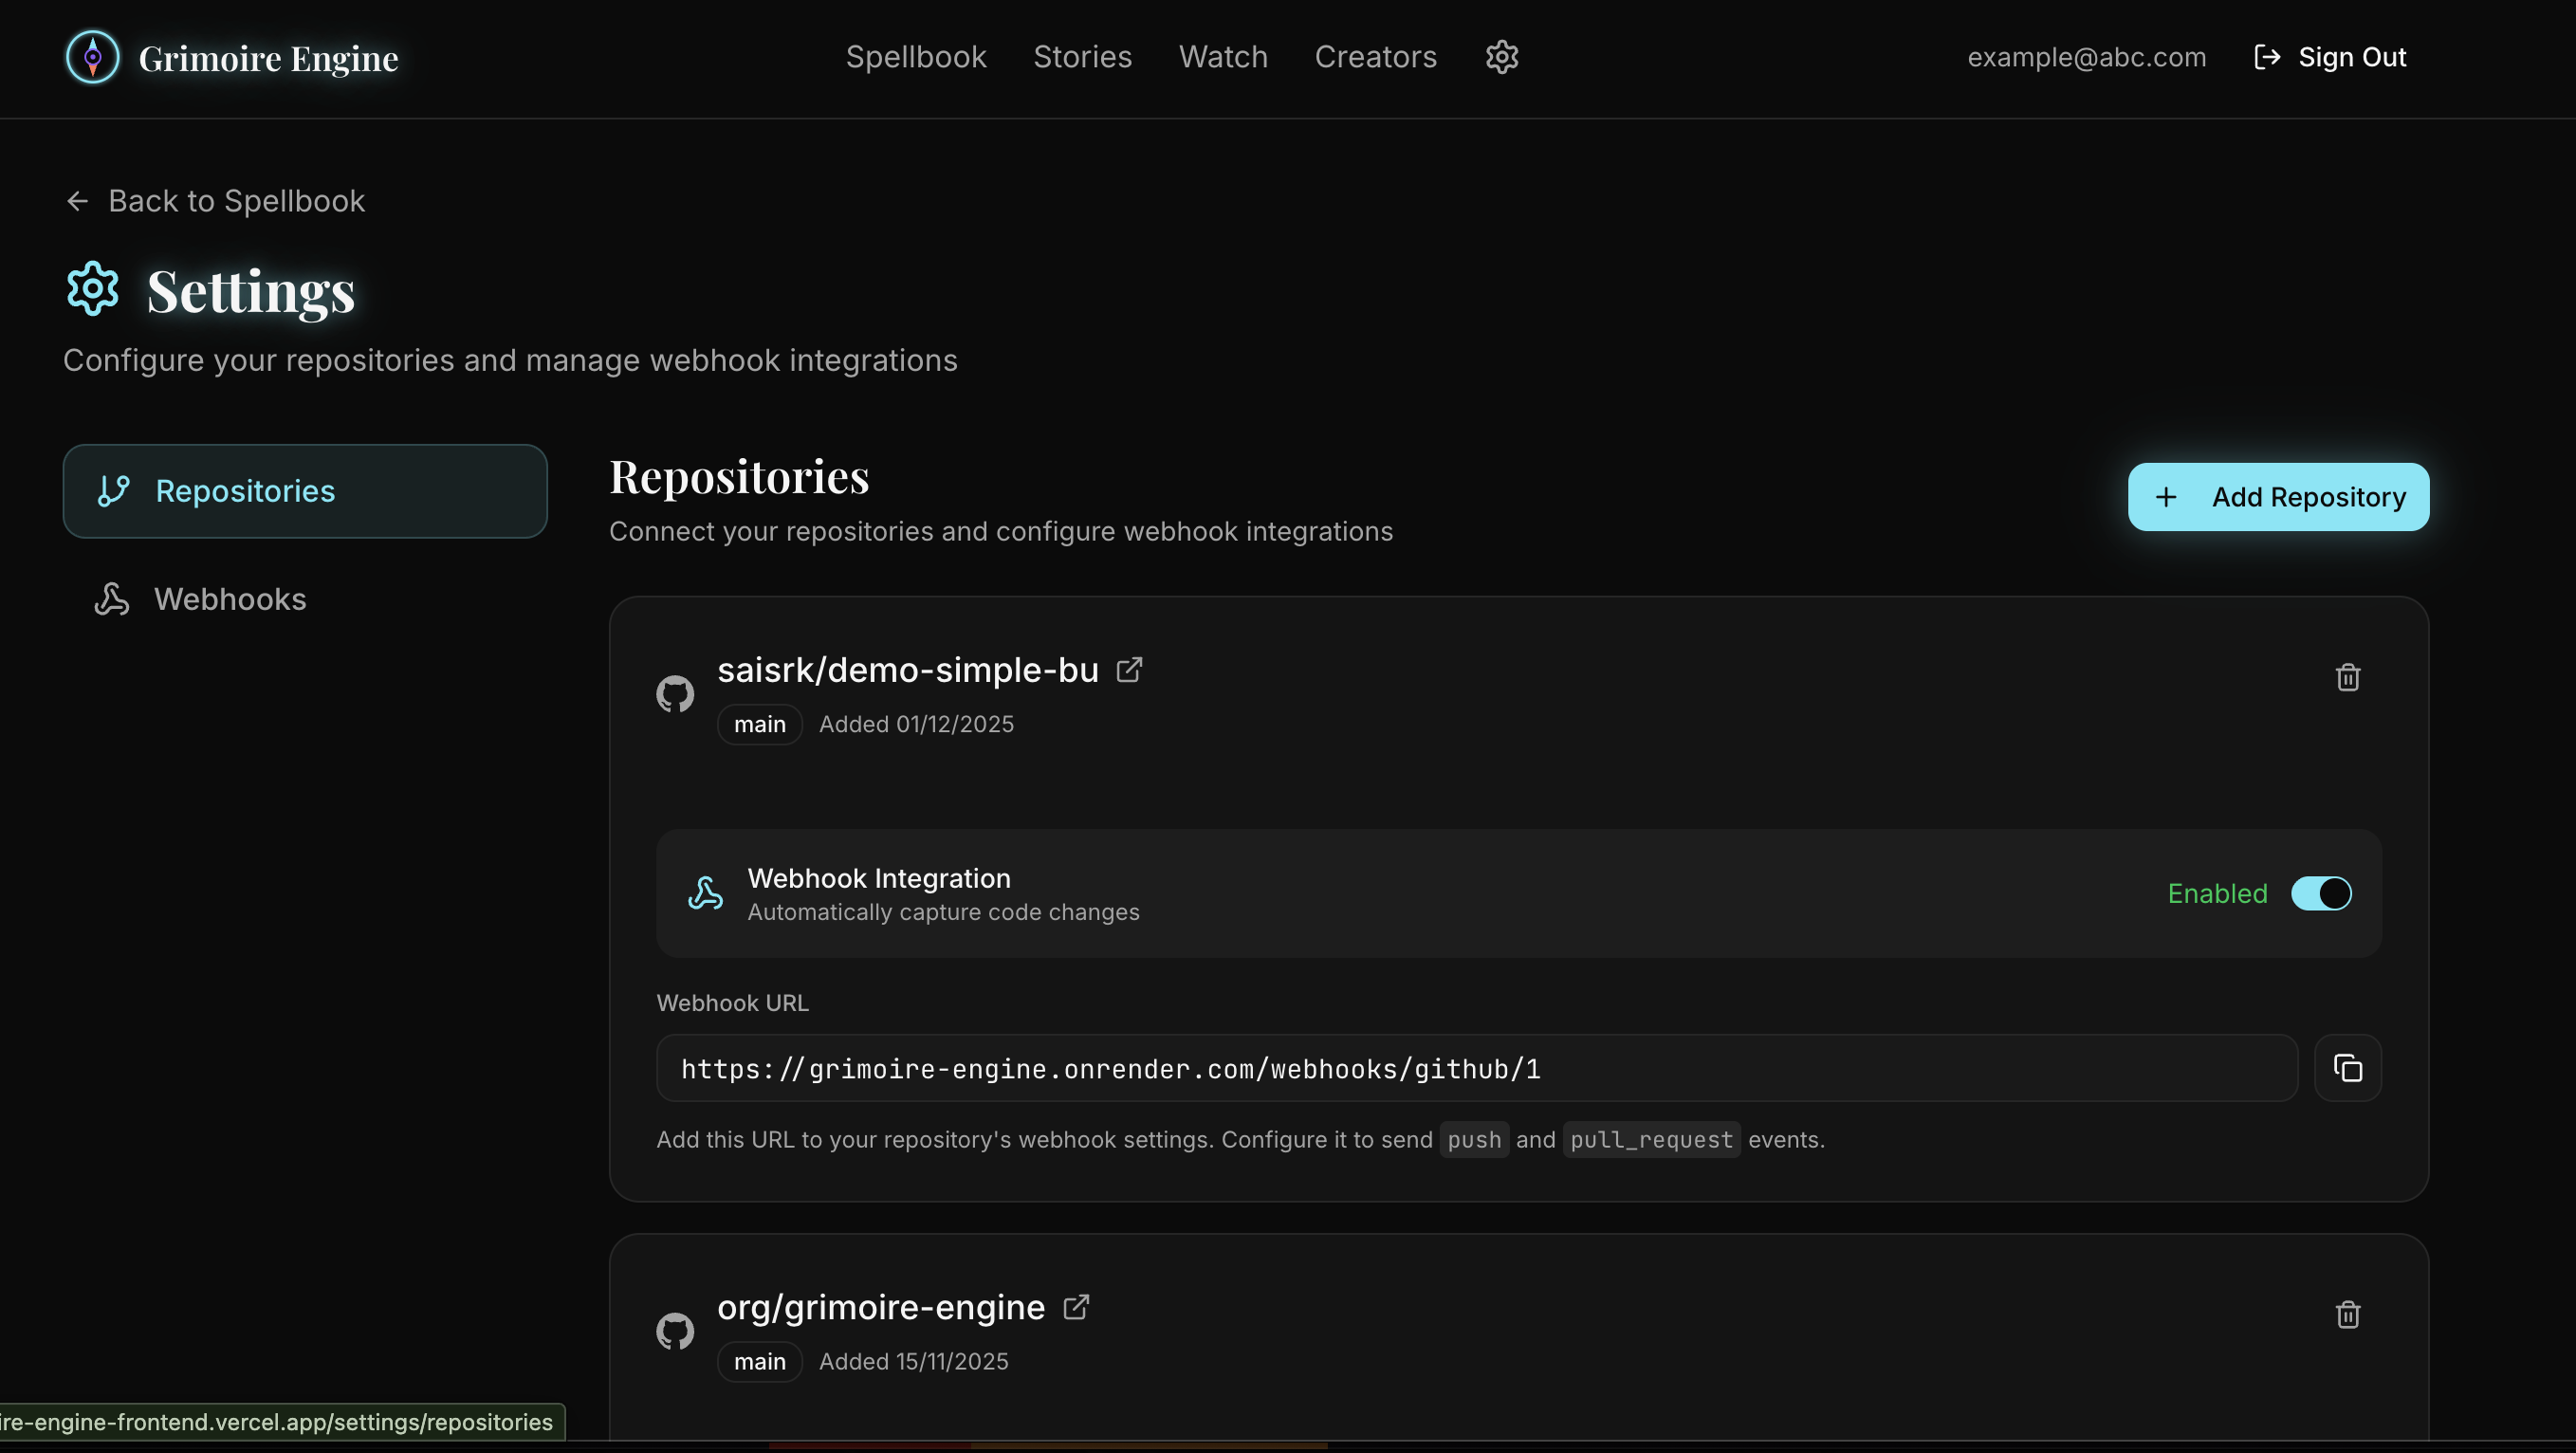Click the Sign Out button
The width and height of the screenshot is (2576, 1453).
pyautogui.click(x=2331, y=57)
